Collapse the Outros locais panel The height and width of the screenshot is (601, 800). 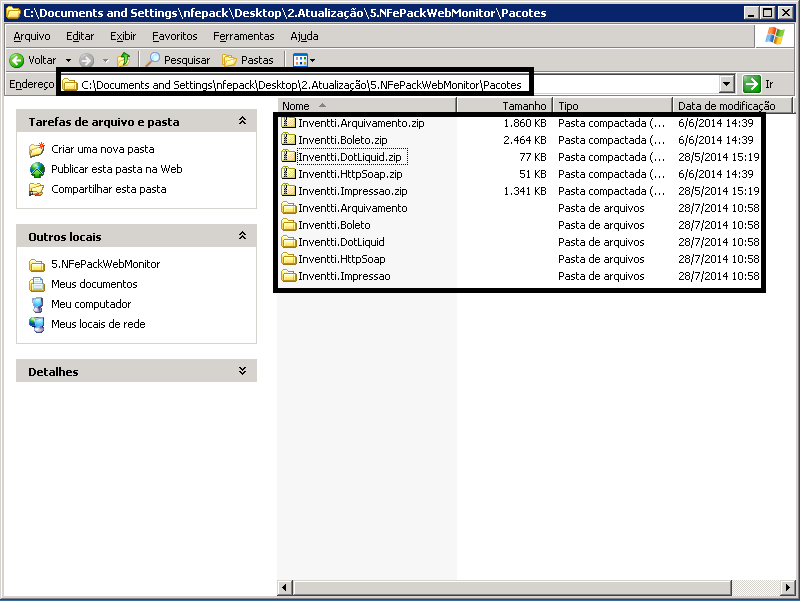(242, 236)
